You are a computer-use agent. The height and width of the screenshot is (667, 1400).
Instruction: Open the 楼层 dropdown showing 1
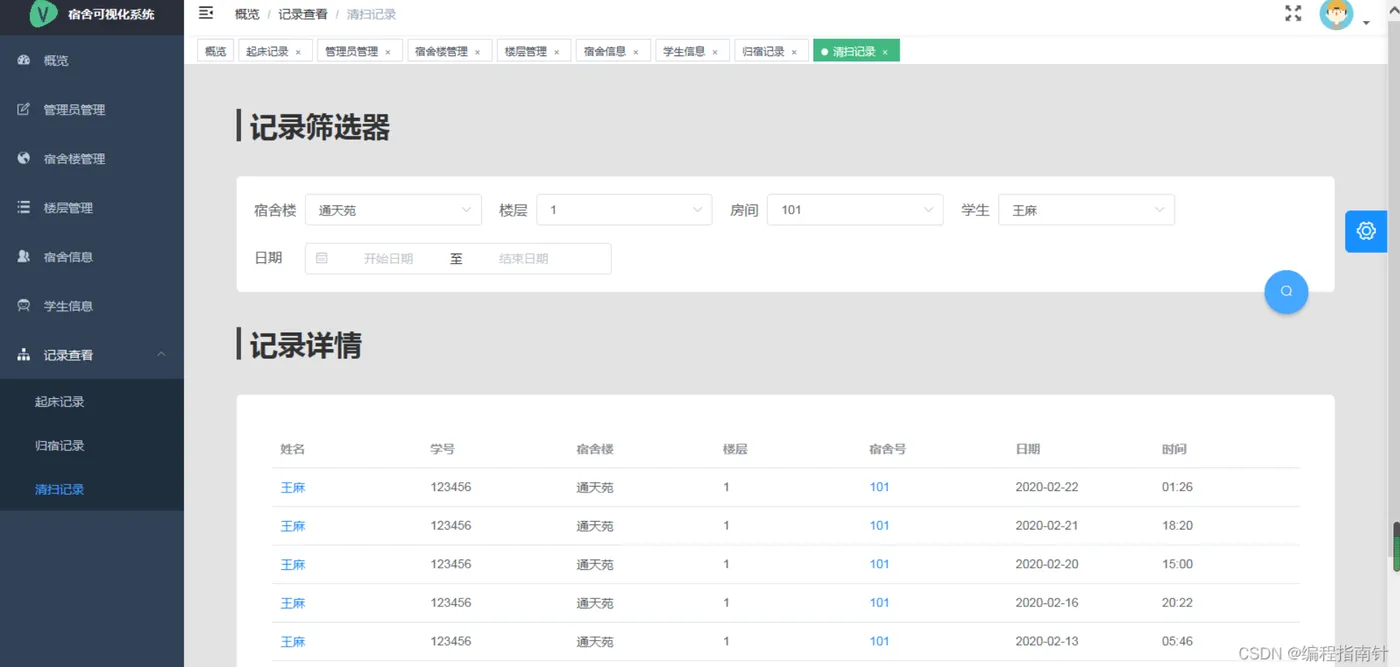pyautogui.click(x=625, y=210)
